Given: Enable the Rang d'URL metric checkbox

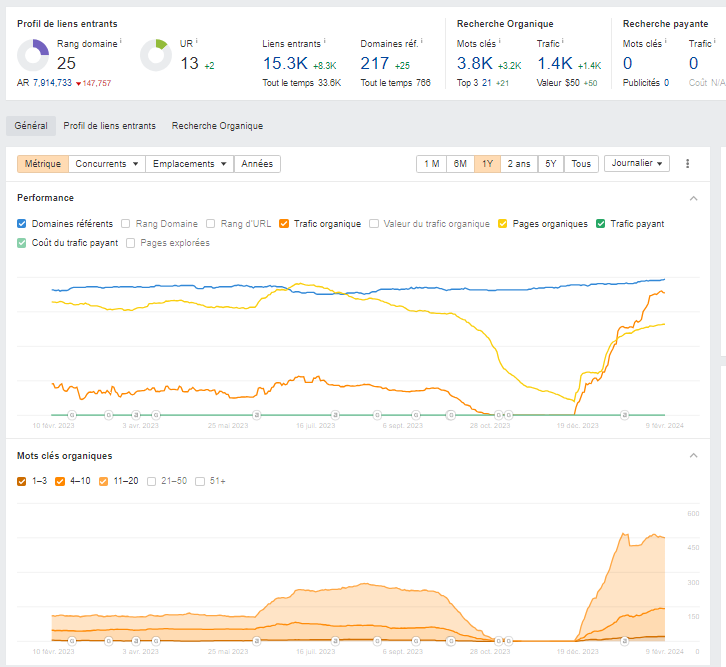Looking at the screenshot, I should 211,224.
